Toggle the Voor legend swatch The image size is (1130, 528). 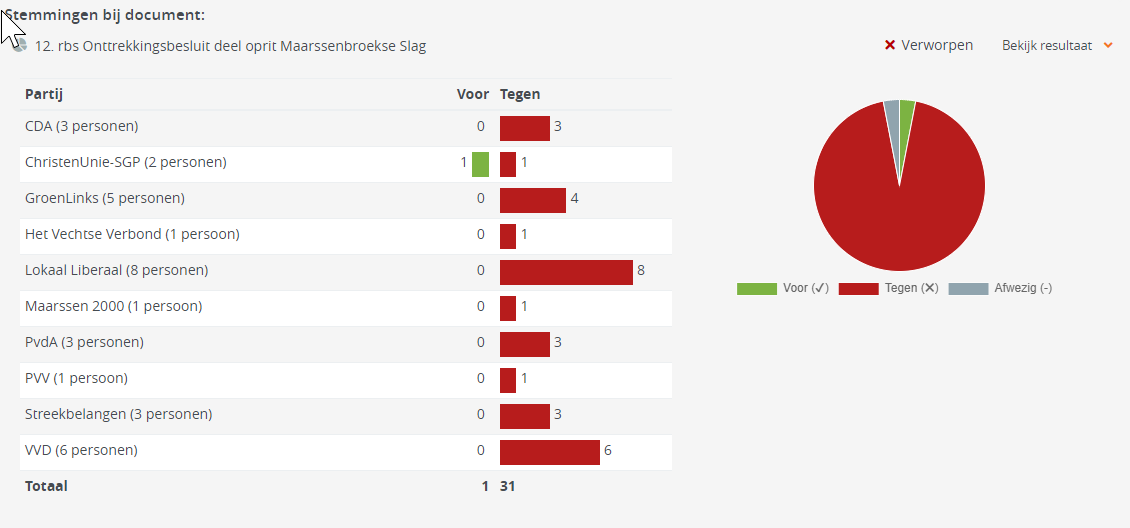(757, 289)
